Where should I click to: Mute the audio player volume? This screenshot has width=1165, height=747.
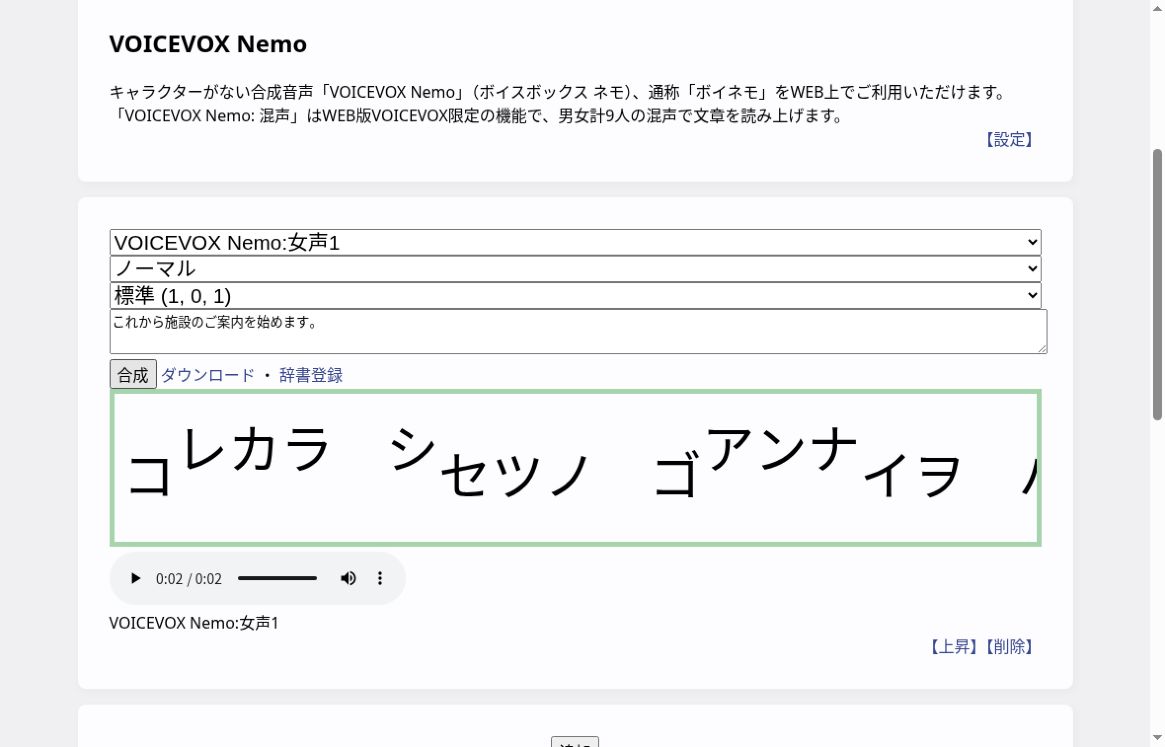tap(348, 578)
